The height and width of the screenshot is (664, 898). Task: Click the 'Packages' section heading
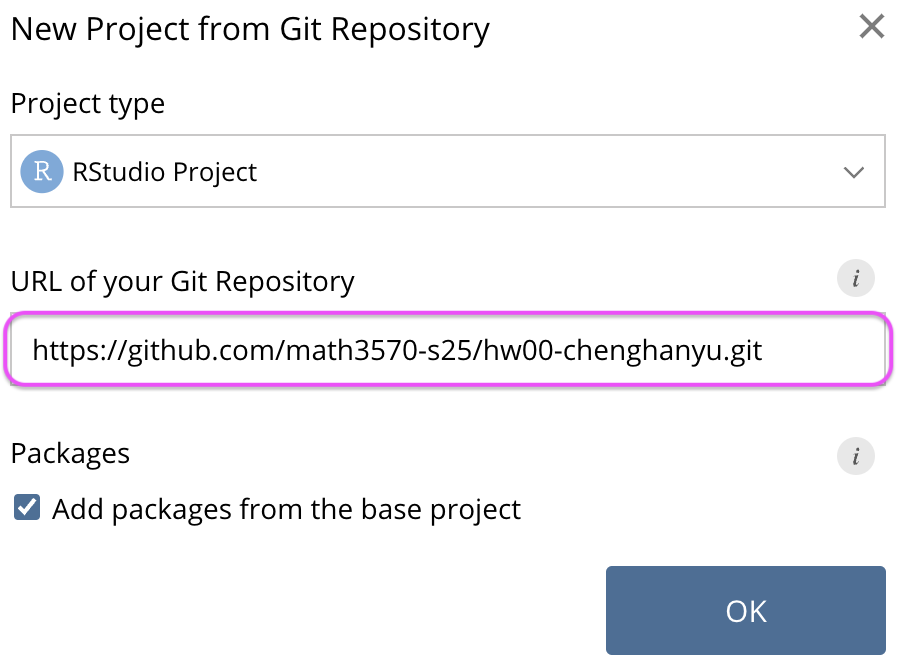point(70,454)
